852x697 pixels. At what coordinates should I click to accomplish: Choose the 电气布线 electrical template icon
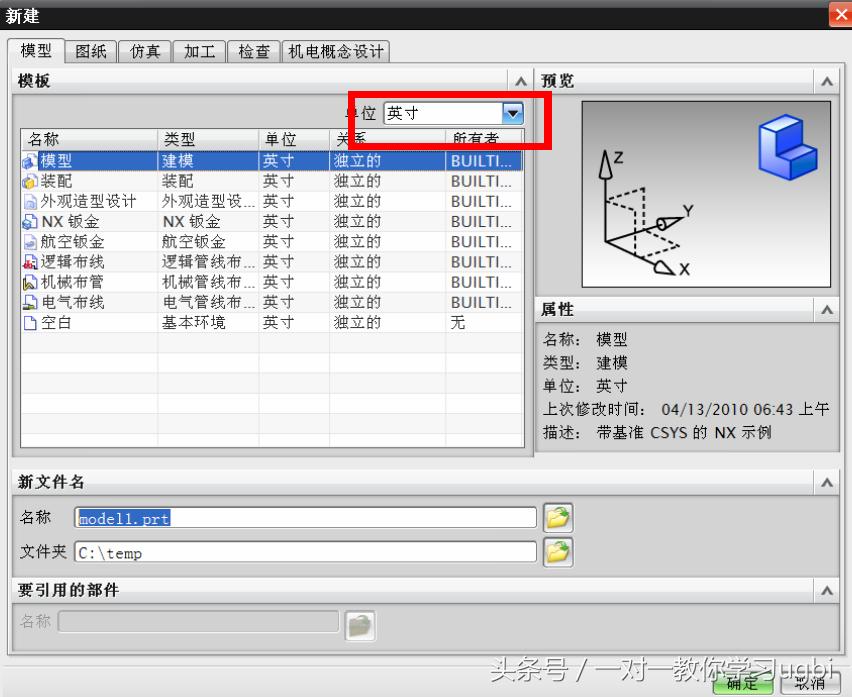point(30,301)
